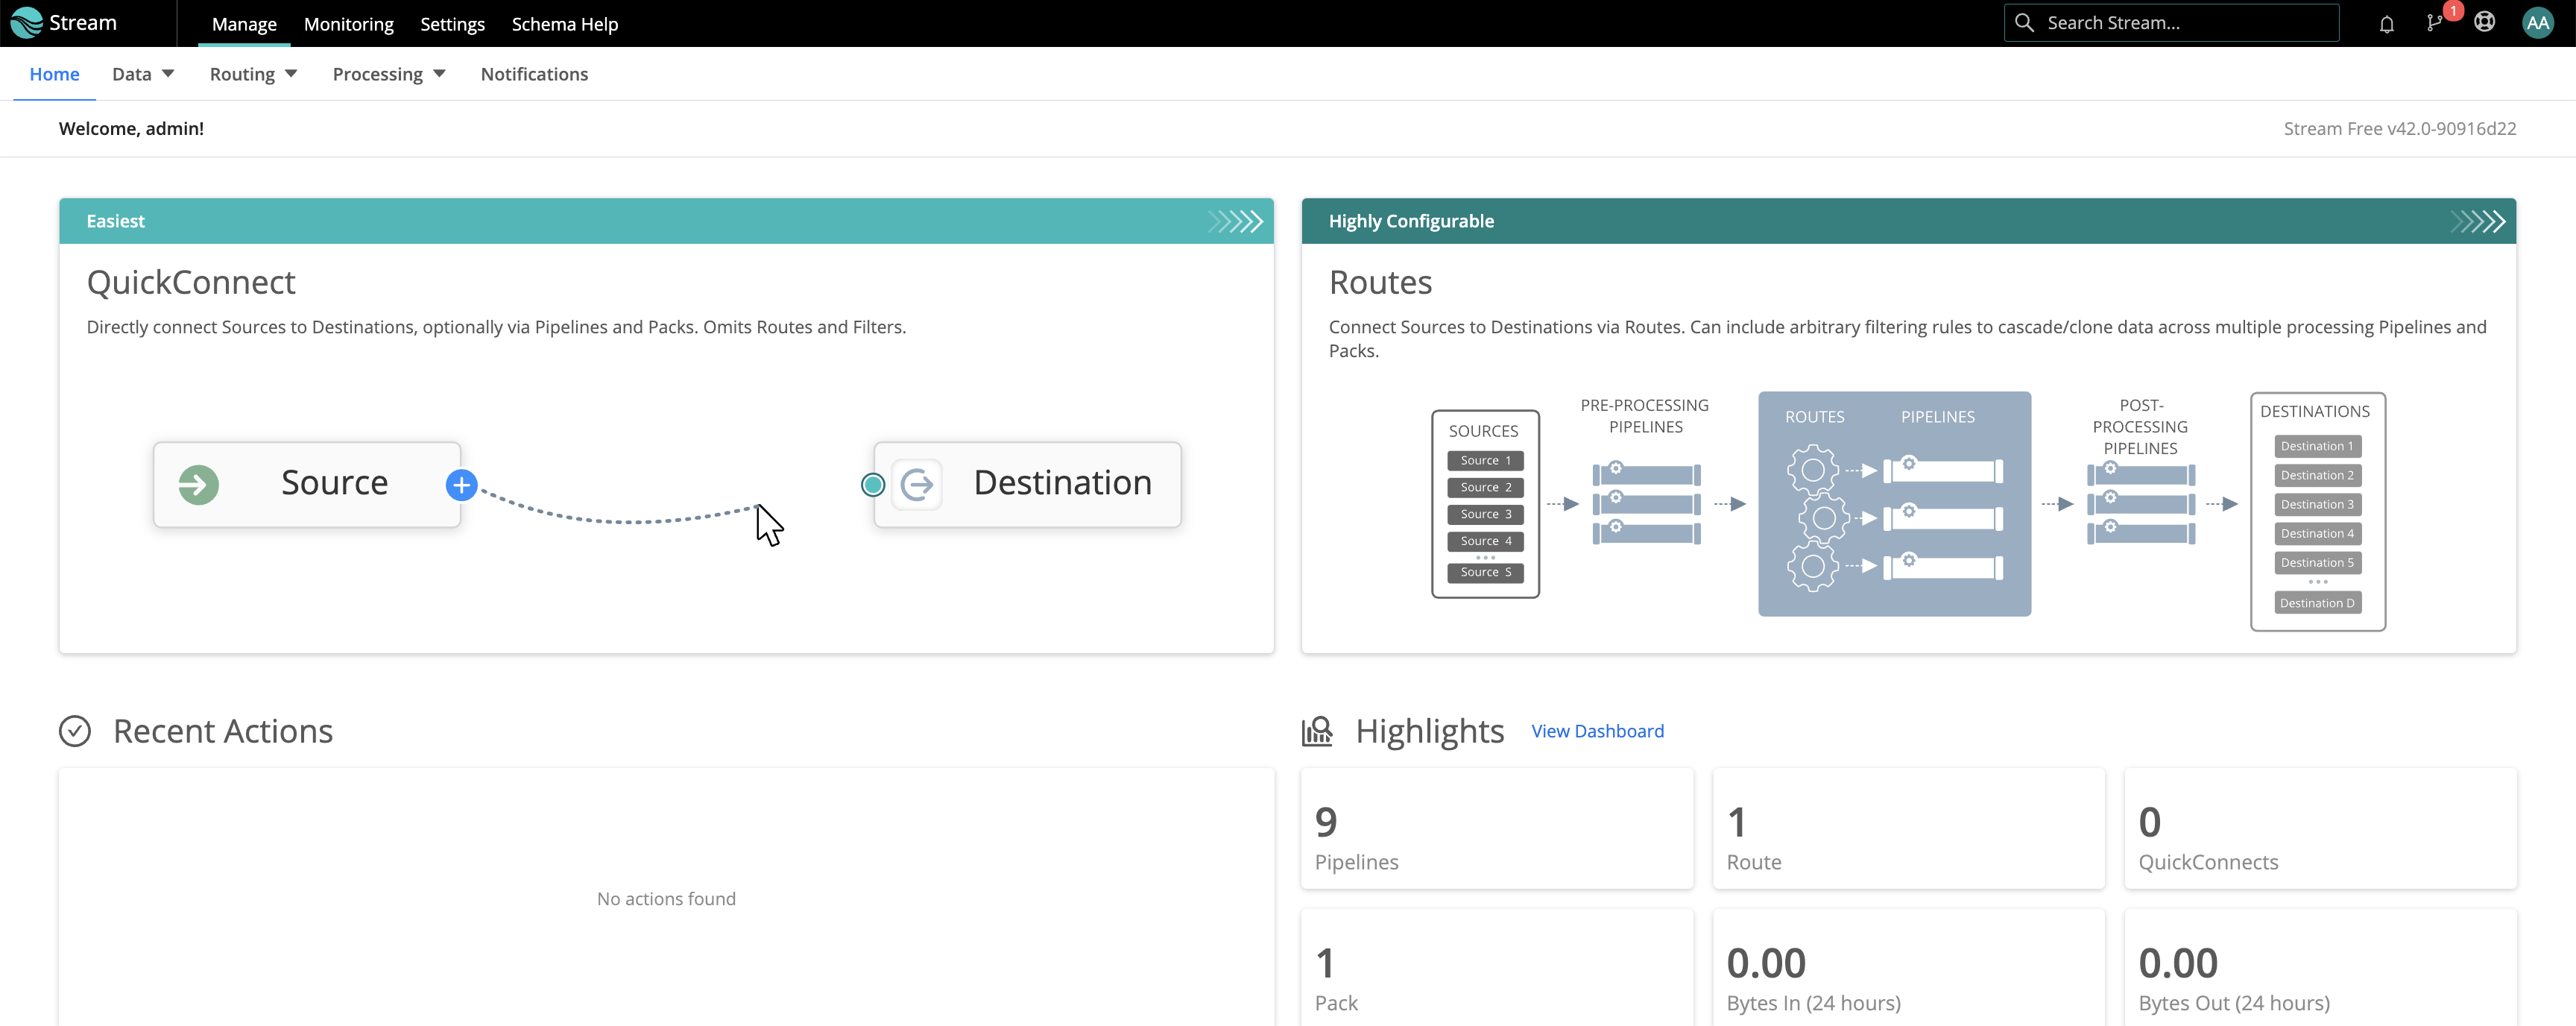
Task: Open the help life-ring icon
Action: [2486, 23]
